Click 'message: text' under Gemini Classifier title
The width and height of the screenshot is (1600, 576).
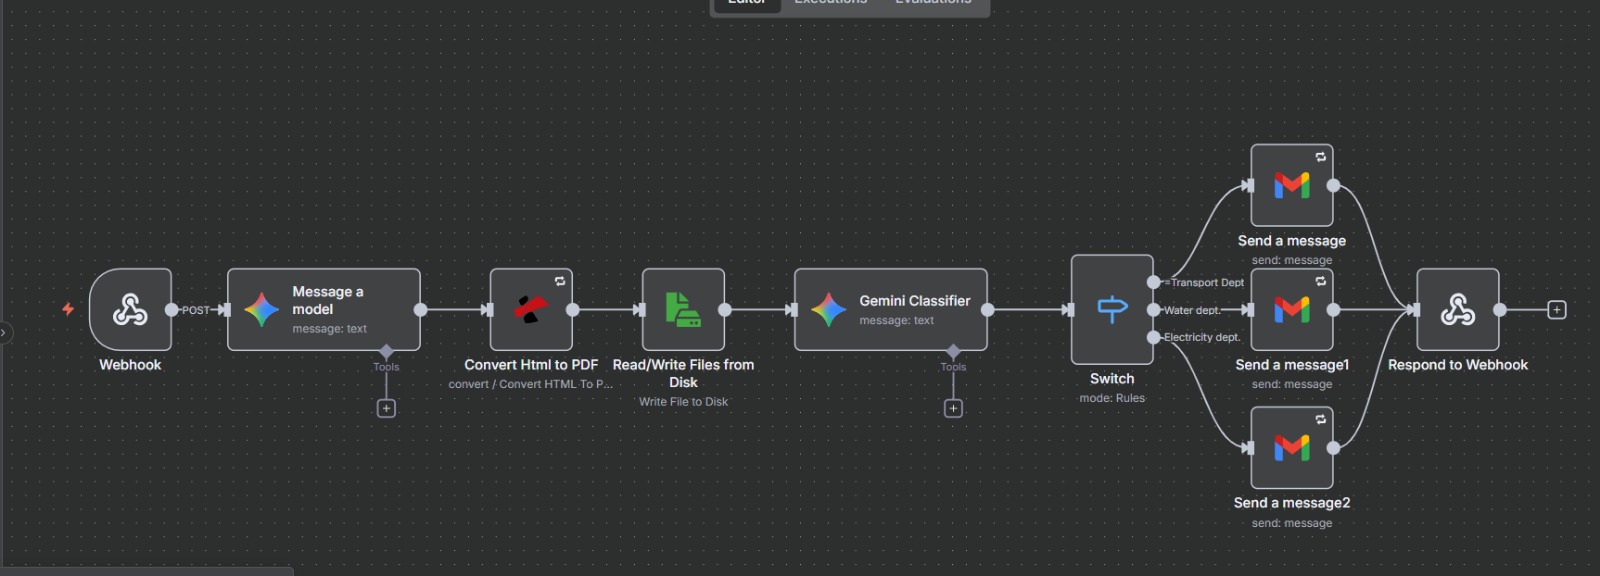click(897, 320)
